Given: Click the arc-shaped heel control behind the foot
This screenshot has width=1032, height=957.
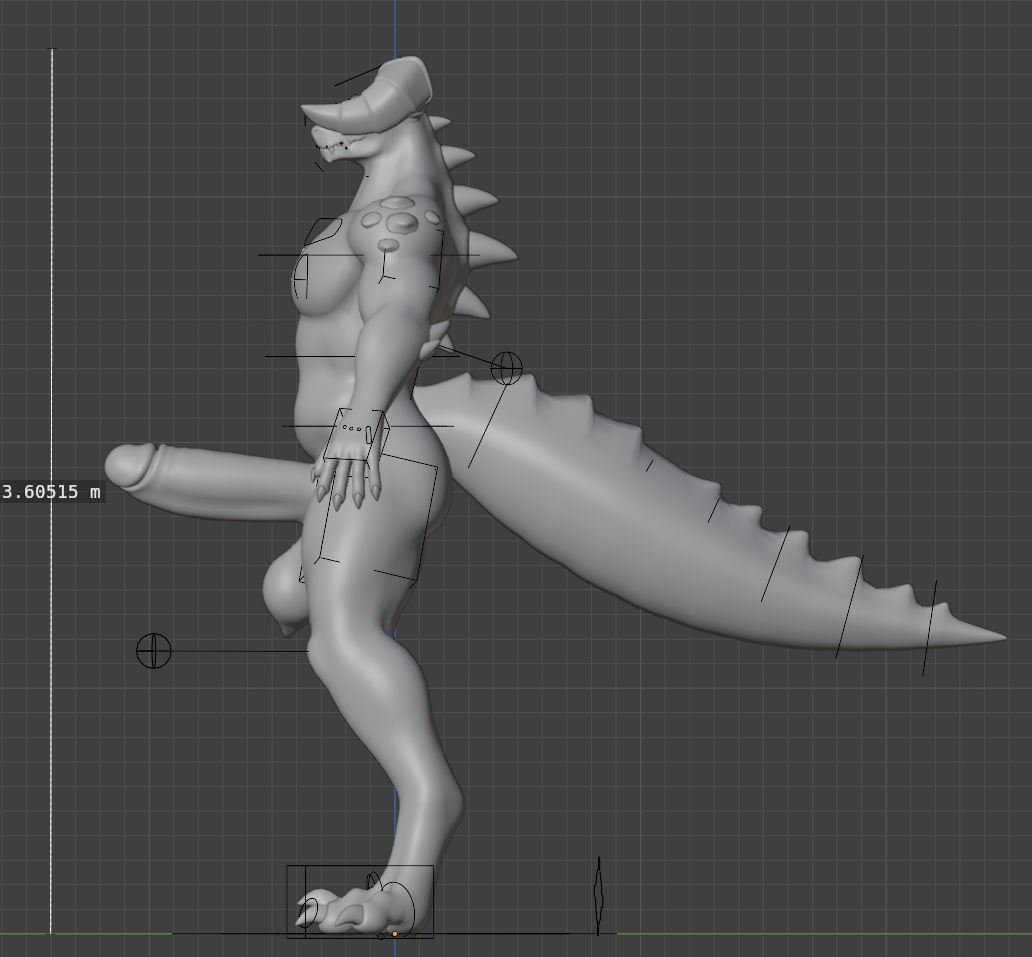Looking at the screenshot, I should (x=404, y=905).
